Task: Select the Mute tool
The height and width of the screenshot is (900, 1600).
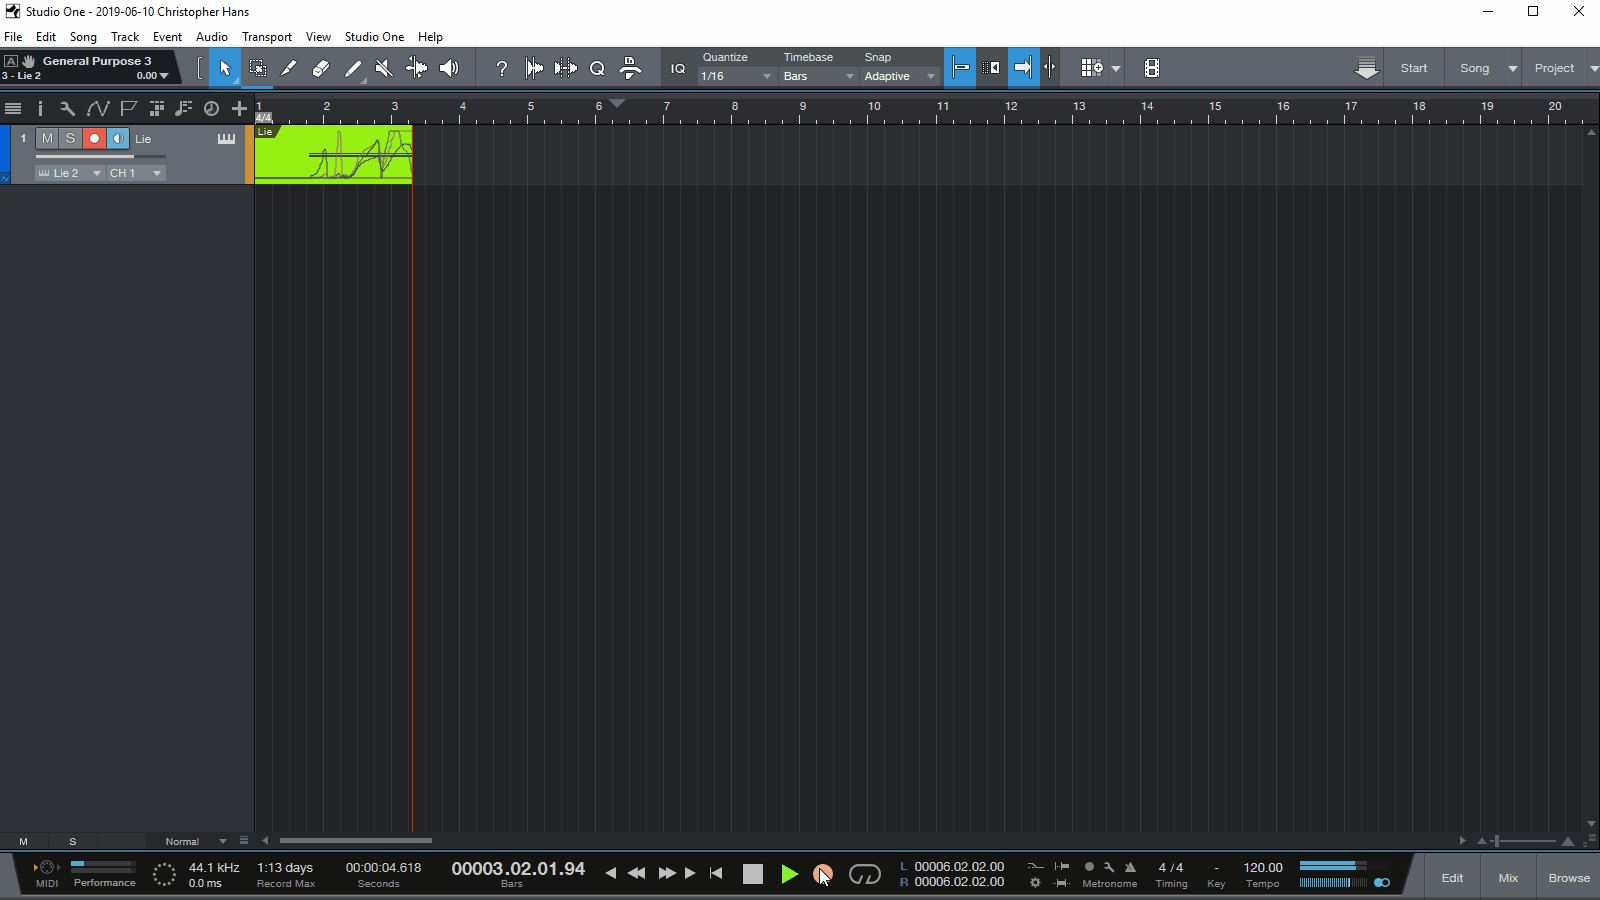Action: point(385,68)
